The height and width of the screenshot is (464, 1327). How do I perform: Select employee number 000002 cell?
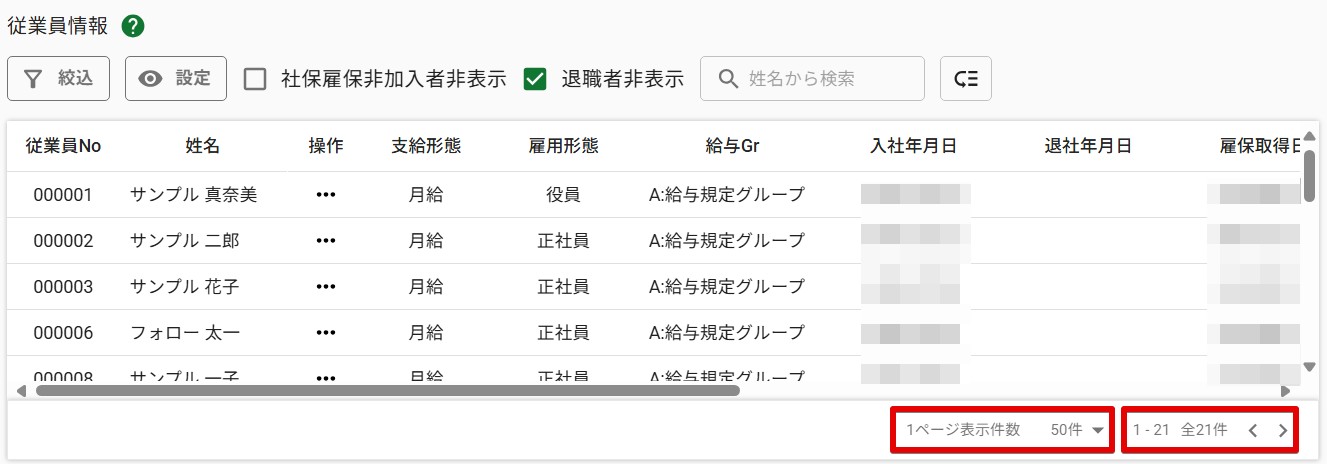63,241
